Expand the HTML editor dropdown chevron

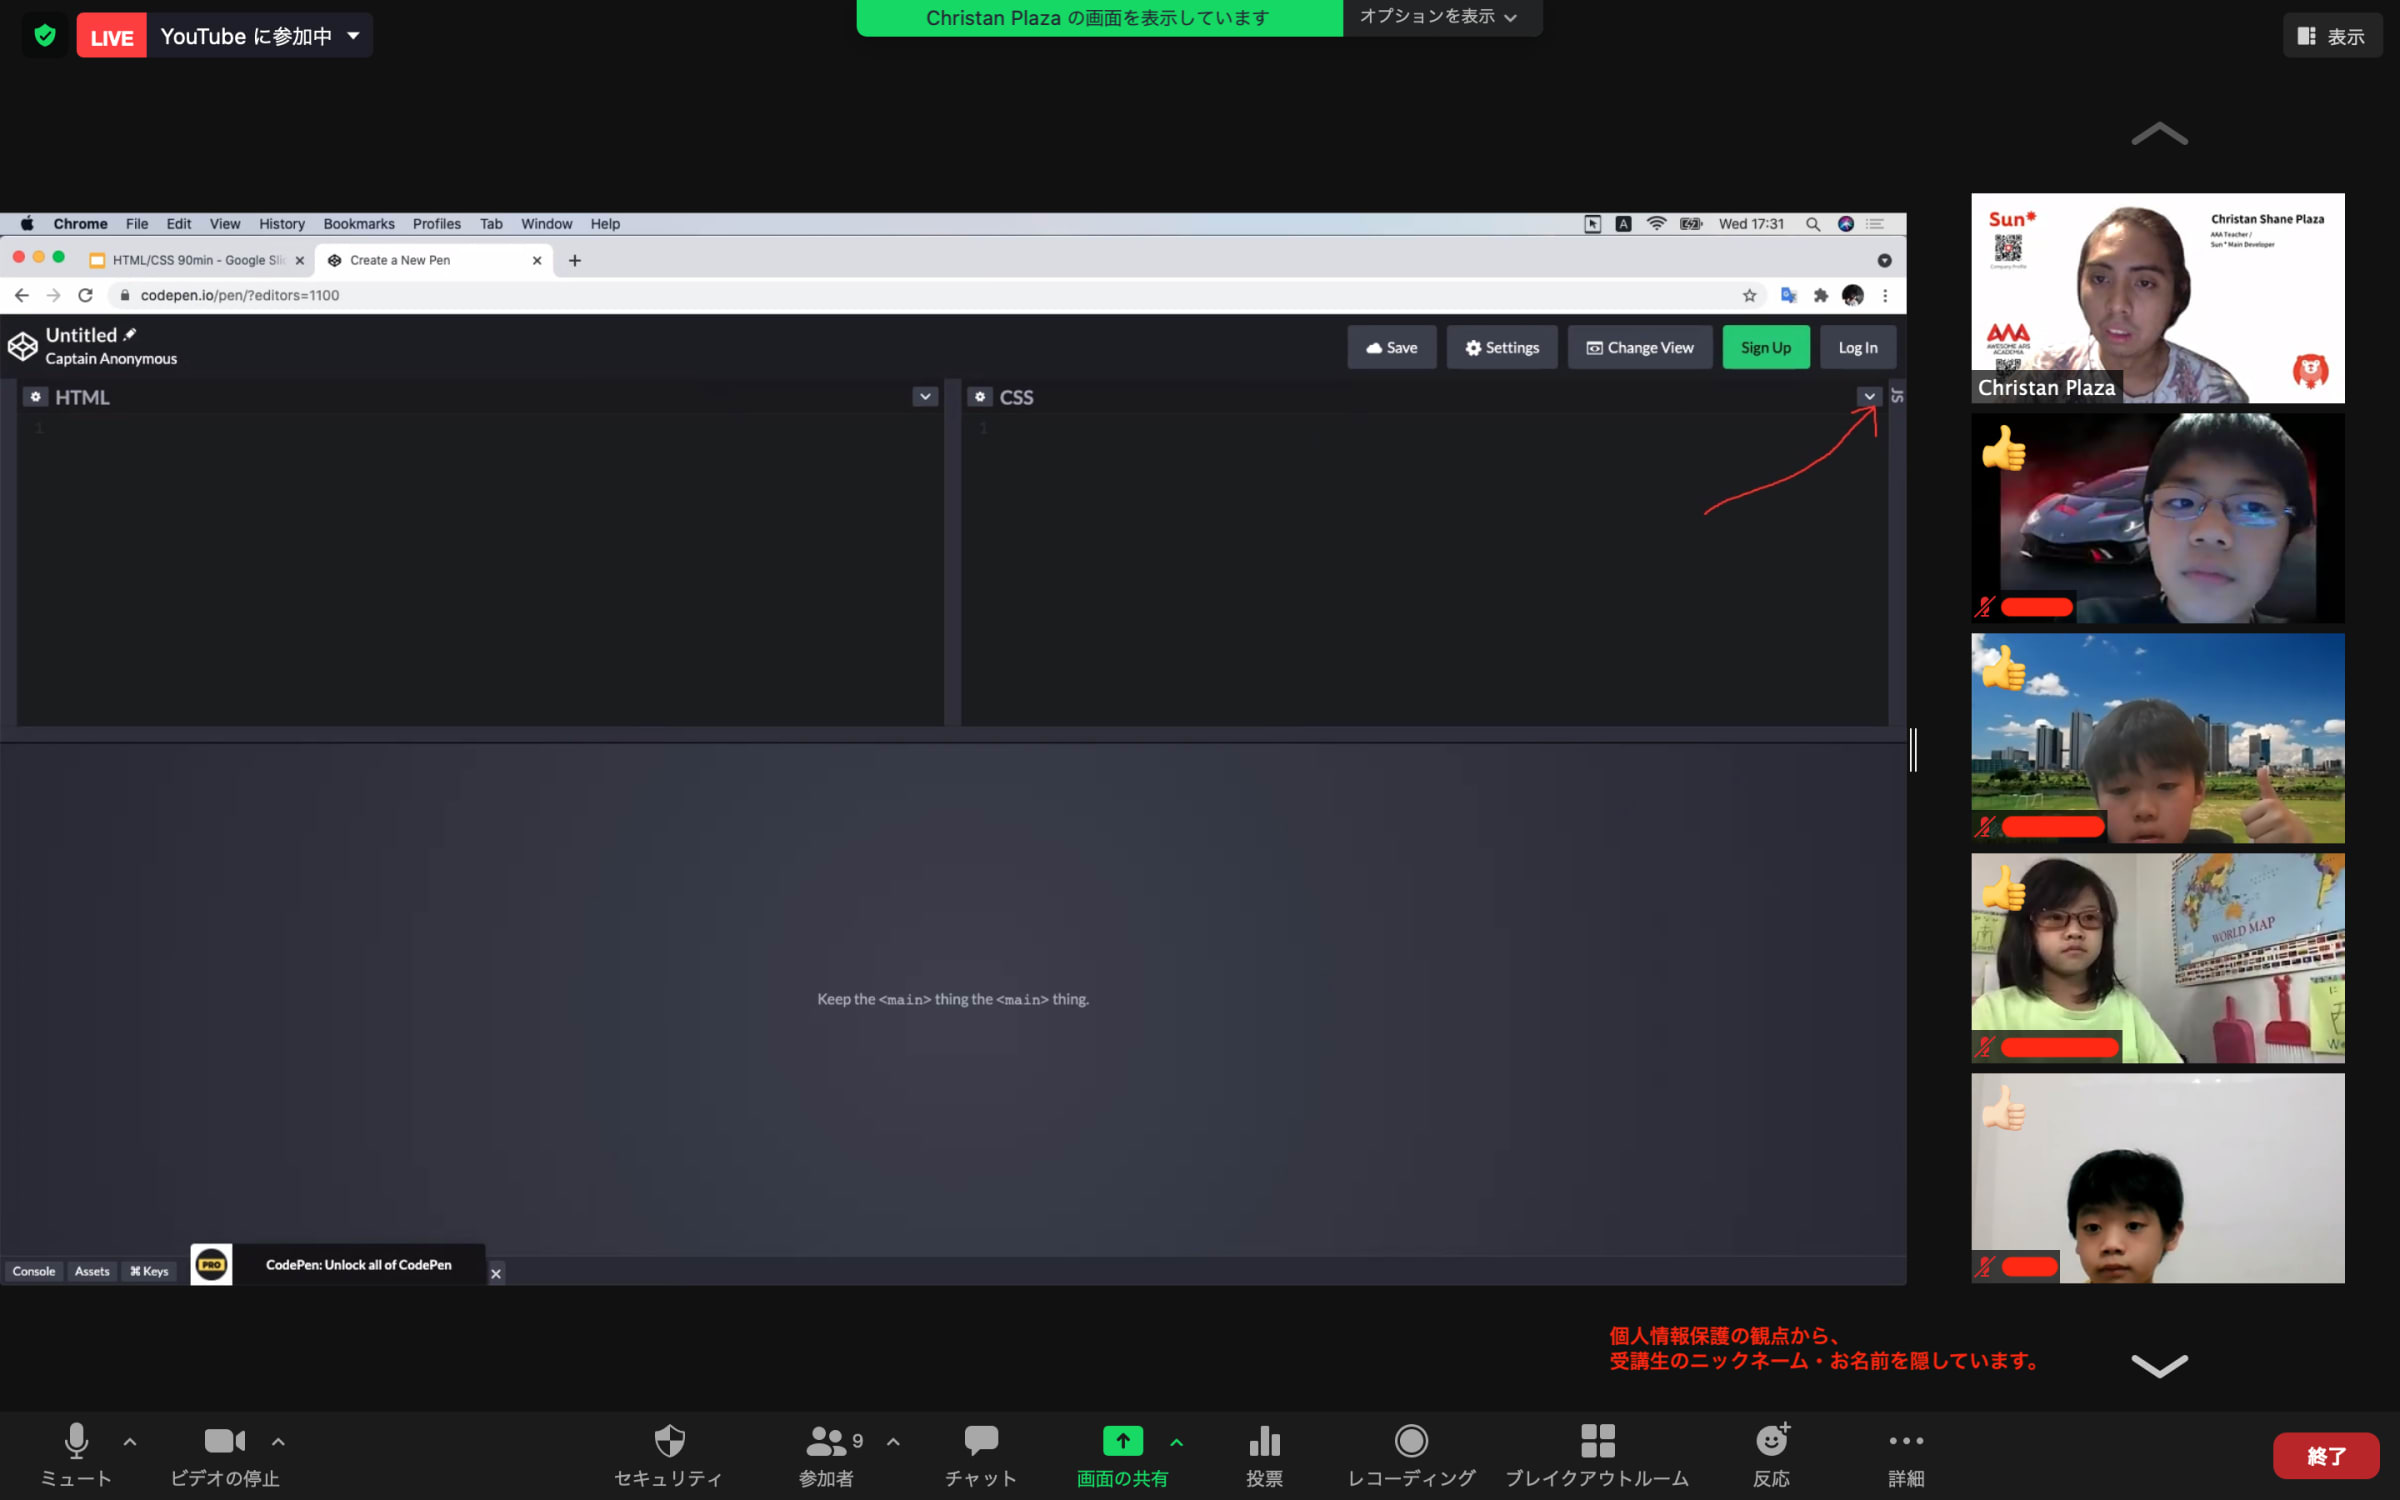pos(925,397)
